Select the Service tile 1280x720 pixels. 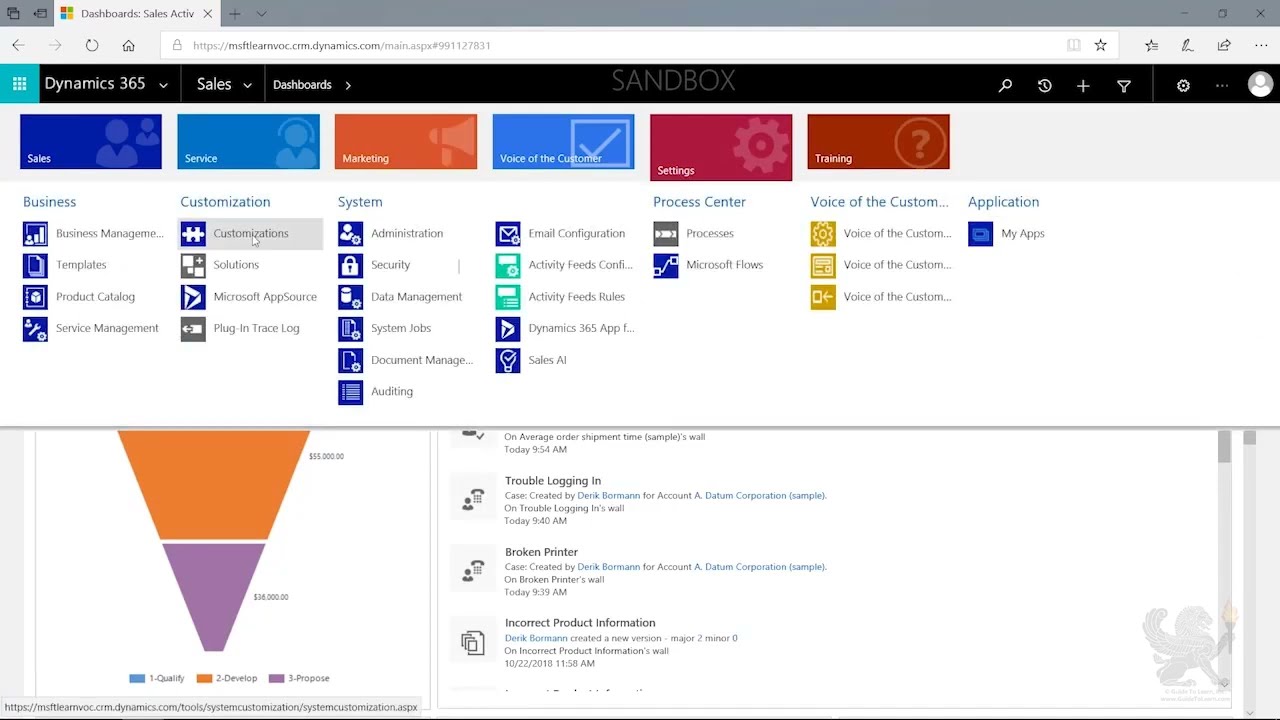[248, 142]
